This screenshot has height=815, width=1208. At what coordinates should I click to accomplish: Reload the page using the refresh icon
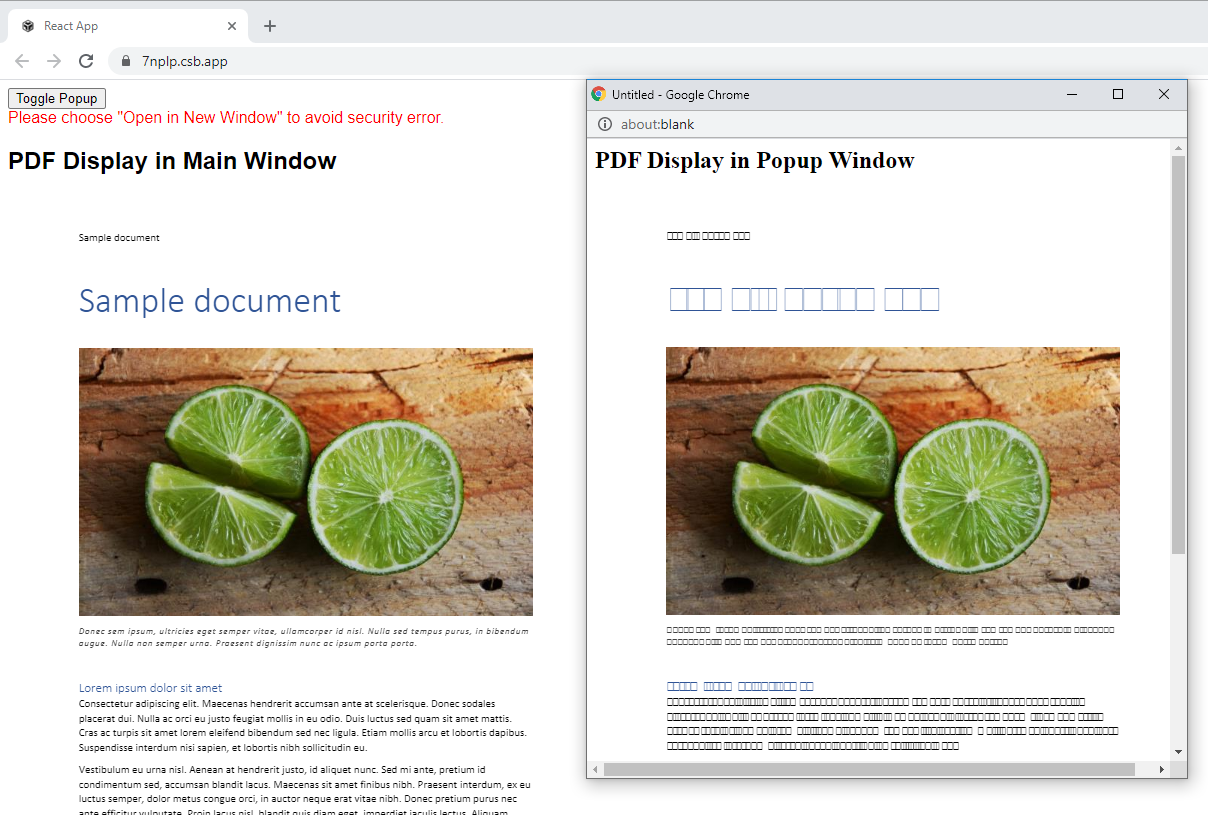point(86,60)
